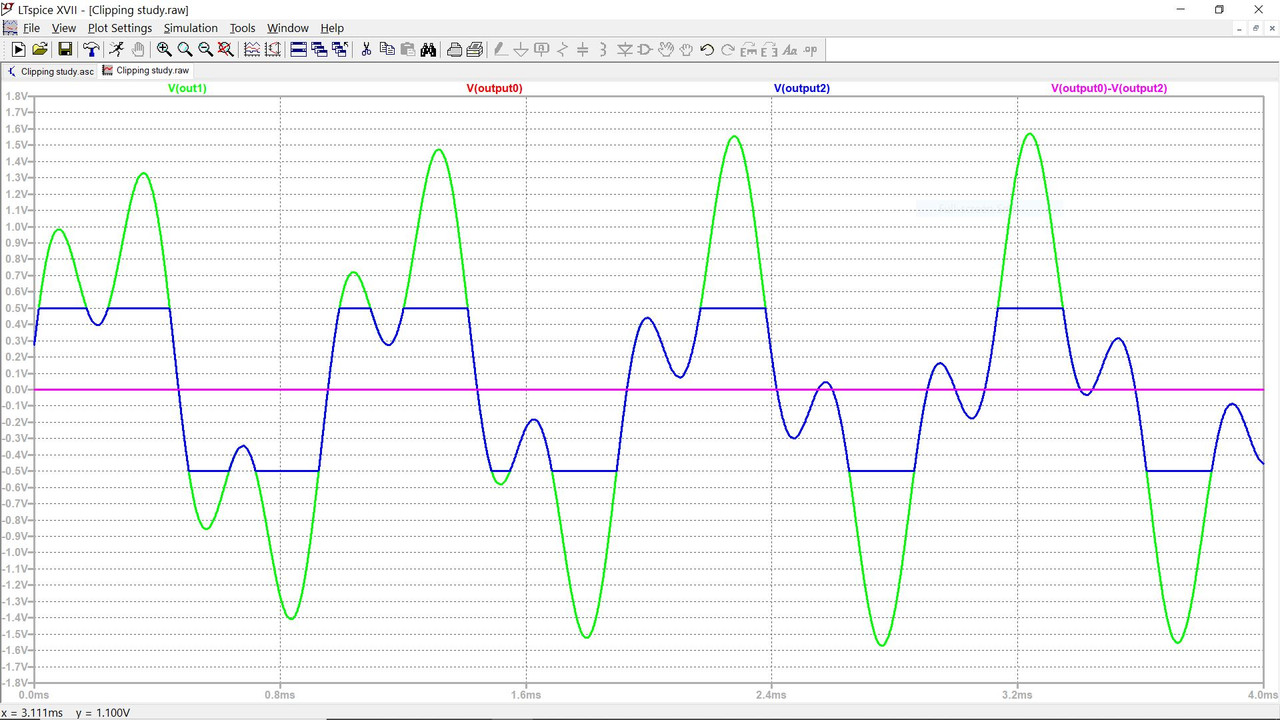Select the wire drawing tool
The width and height of the screenshot is (1280, 720).
pos(498,49)
